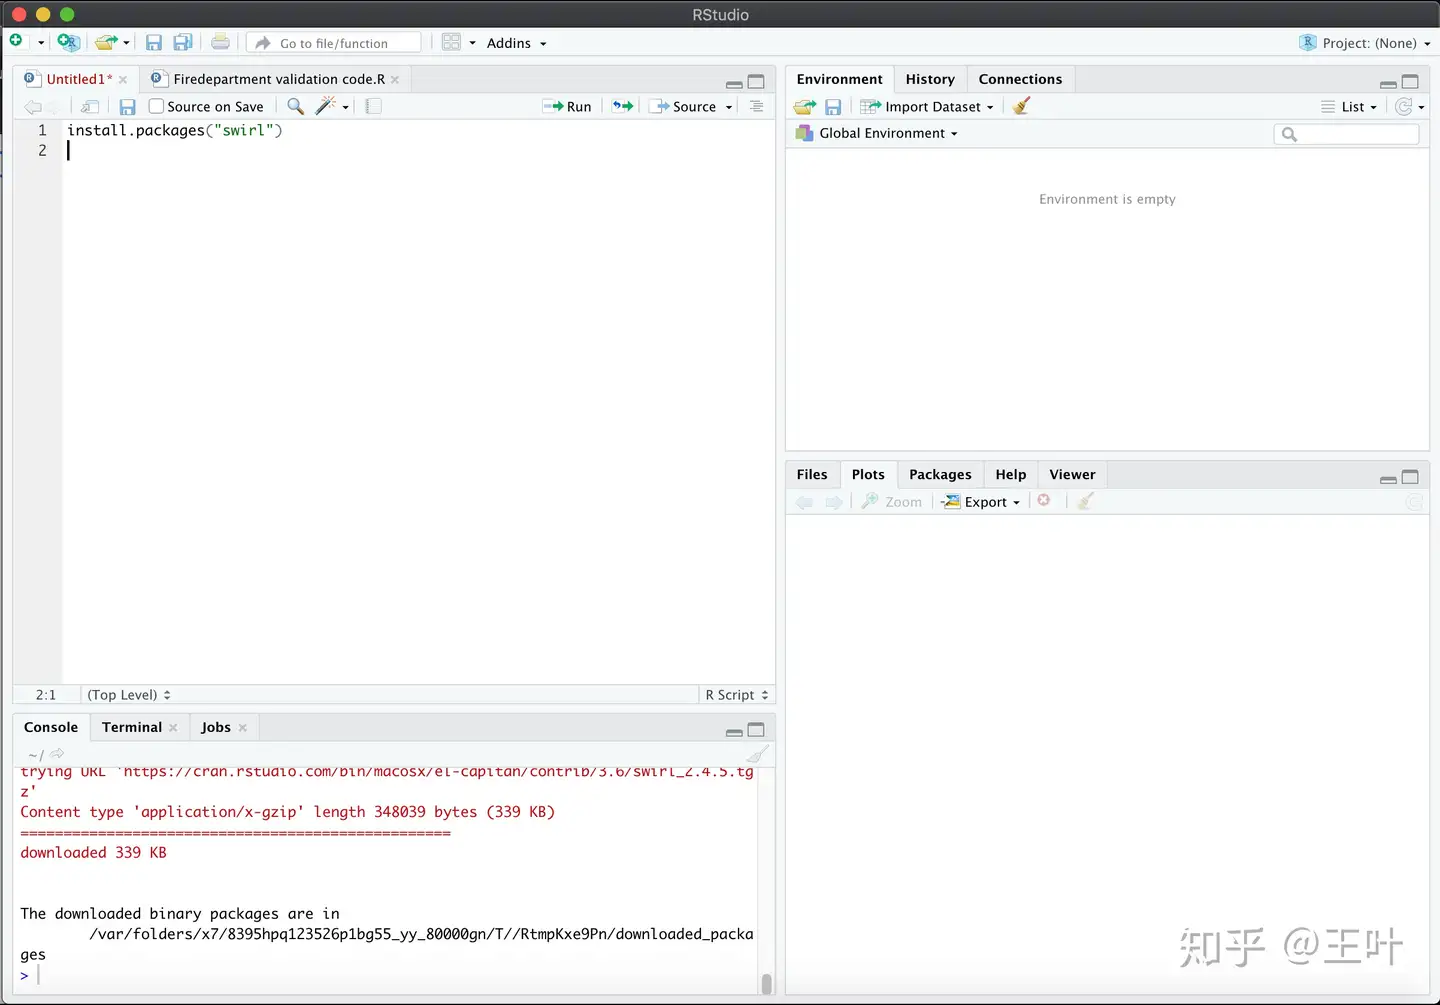
Task: Minimize the Plots pane
Action: tap(1388, 479)
